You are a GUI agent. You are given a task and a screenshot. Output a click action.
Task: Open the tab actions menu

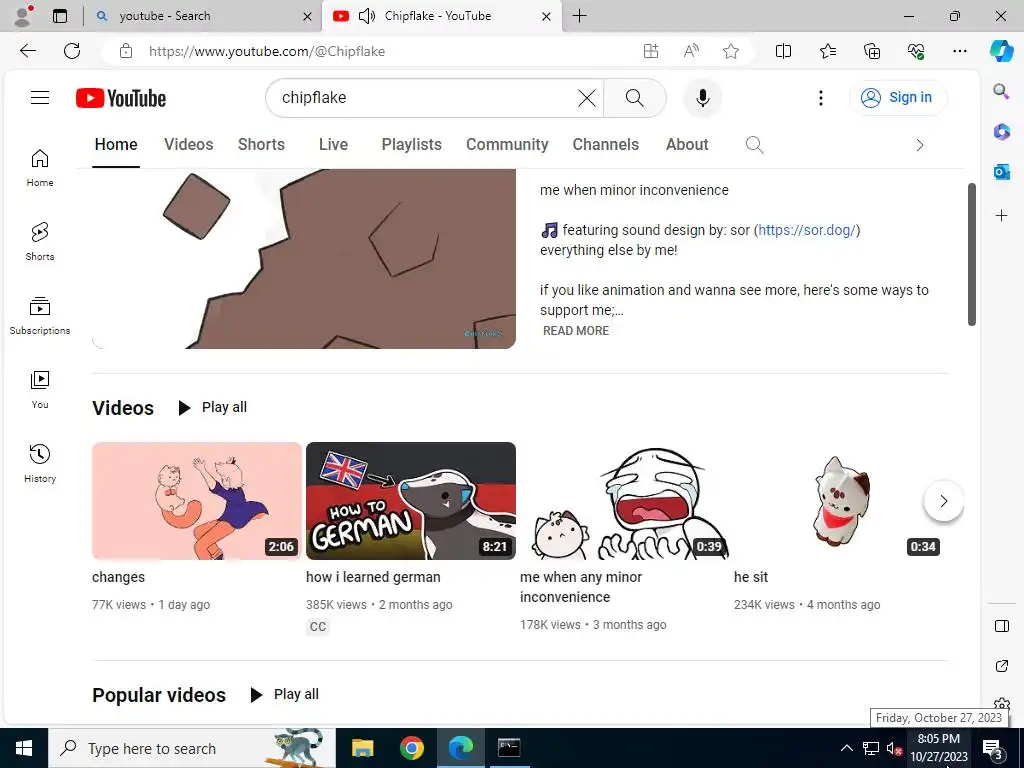59,16
